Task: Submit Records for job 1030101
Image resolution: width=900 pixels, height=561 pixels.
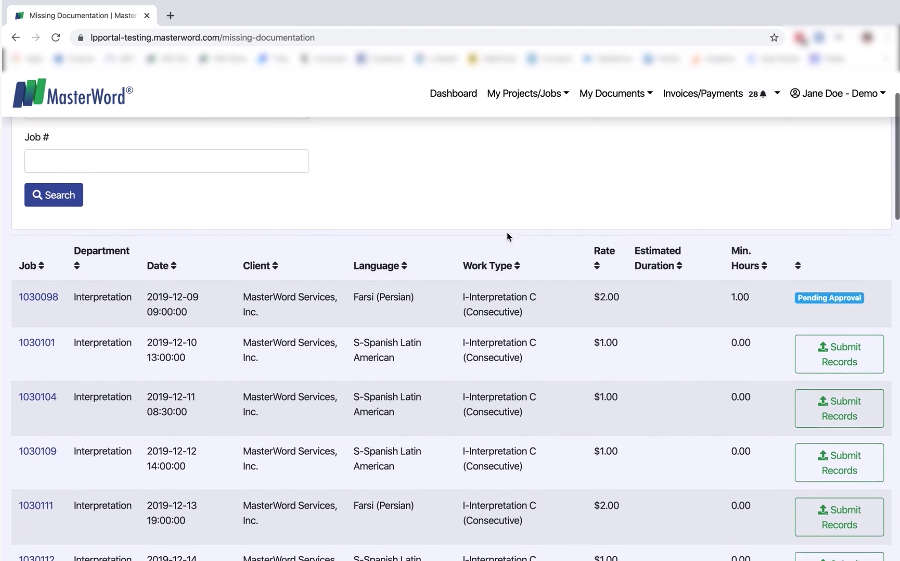Action: point(839,354)
